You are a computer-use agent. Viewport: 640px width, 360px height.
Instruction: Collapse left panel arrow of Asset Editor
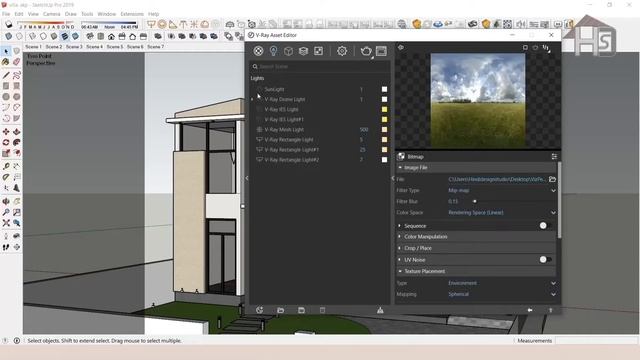click(247, 178)
